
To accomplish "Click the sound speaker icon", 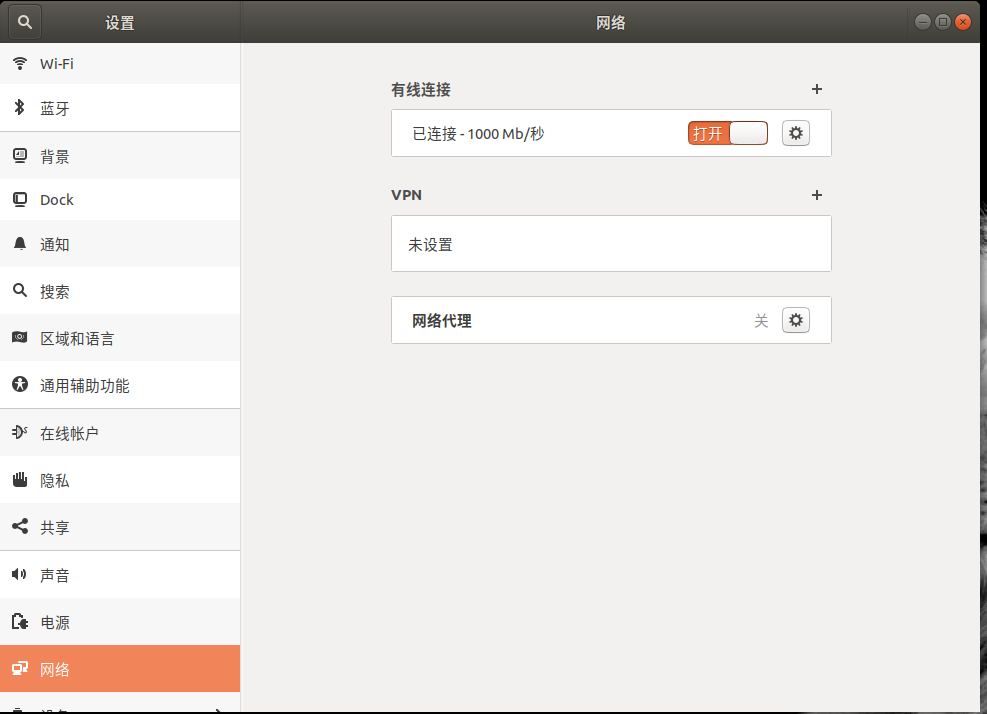I will (x=20, y=574).
